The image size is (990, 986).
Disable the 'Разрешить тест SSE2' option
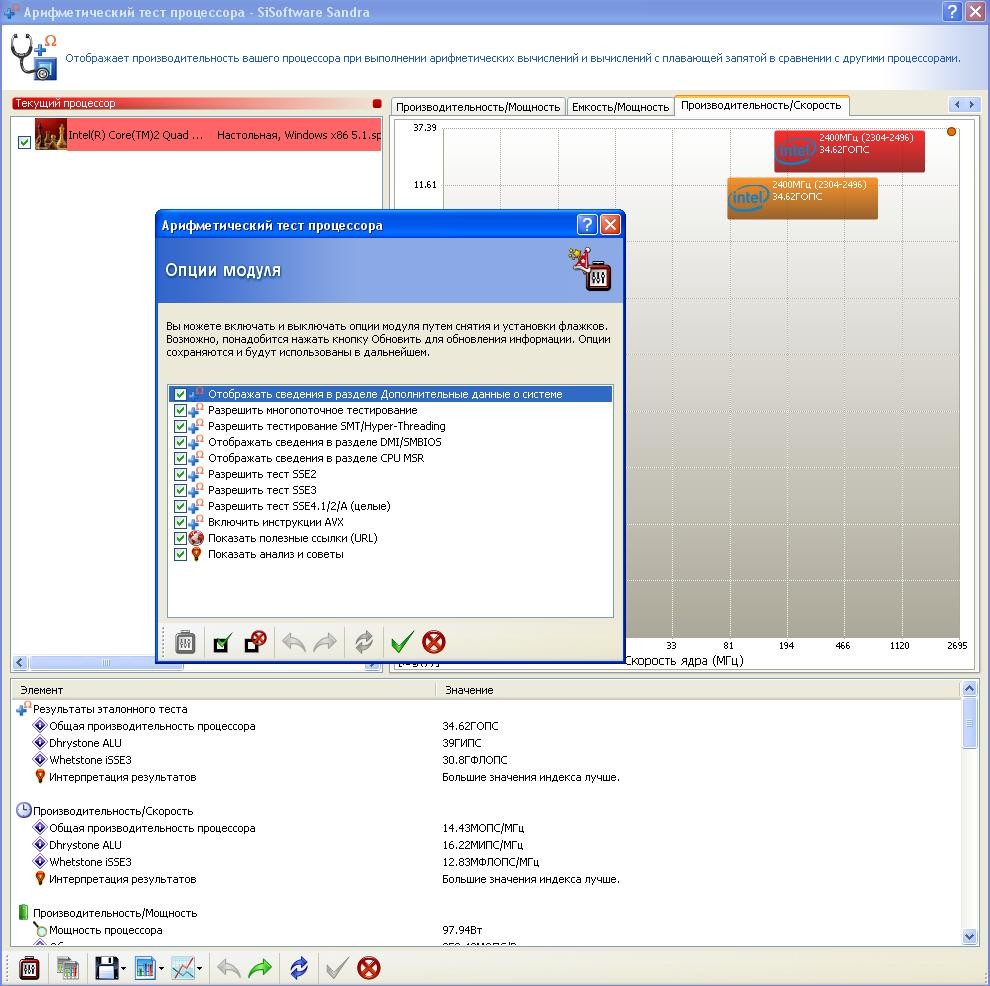180,475
